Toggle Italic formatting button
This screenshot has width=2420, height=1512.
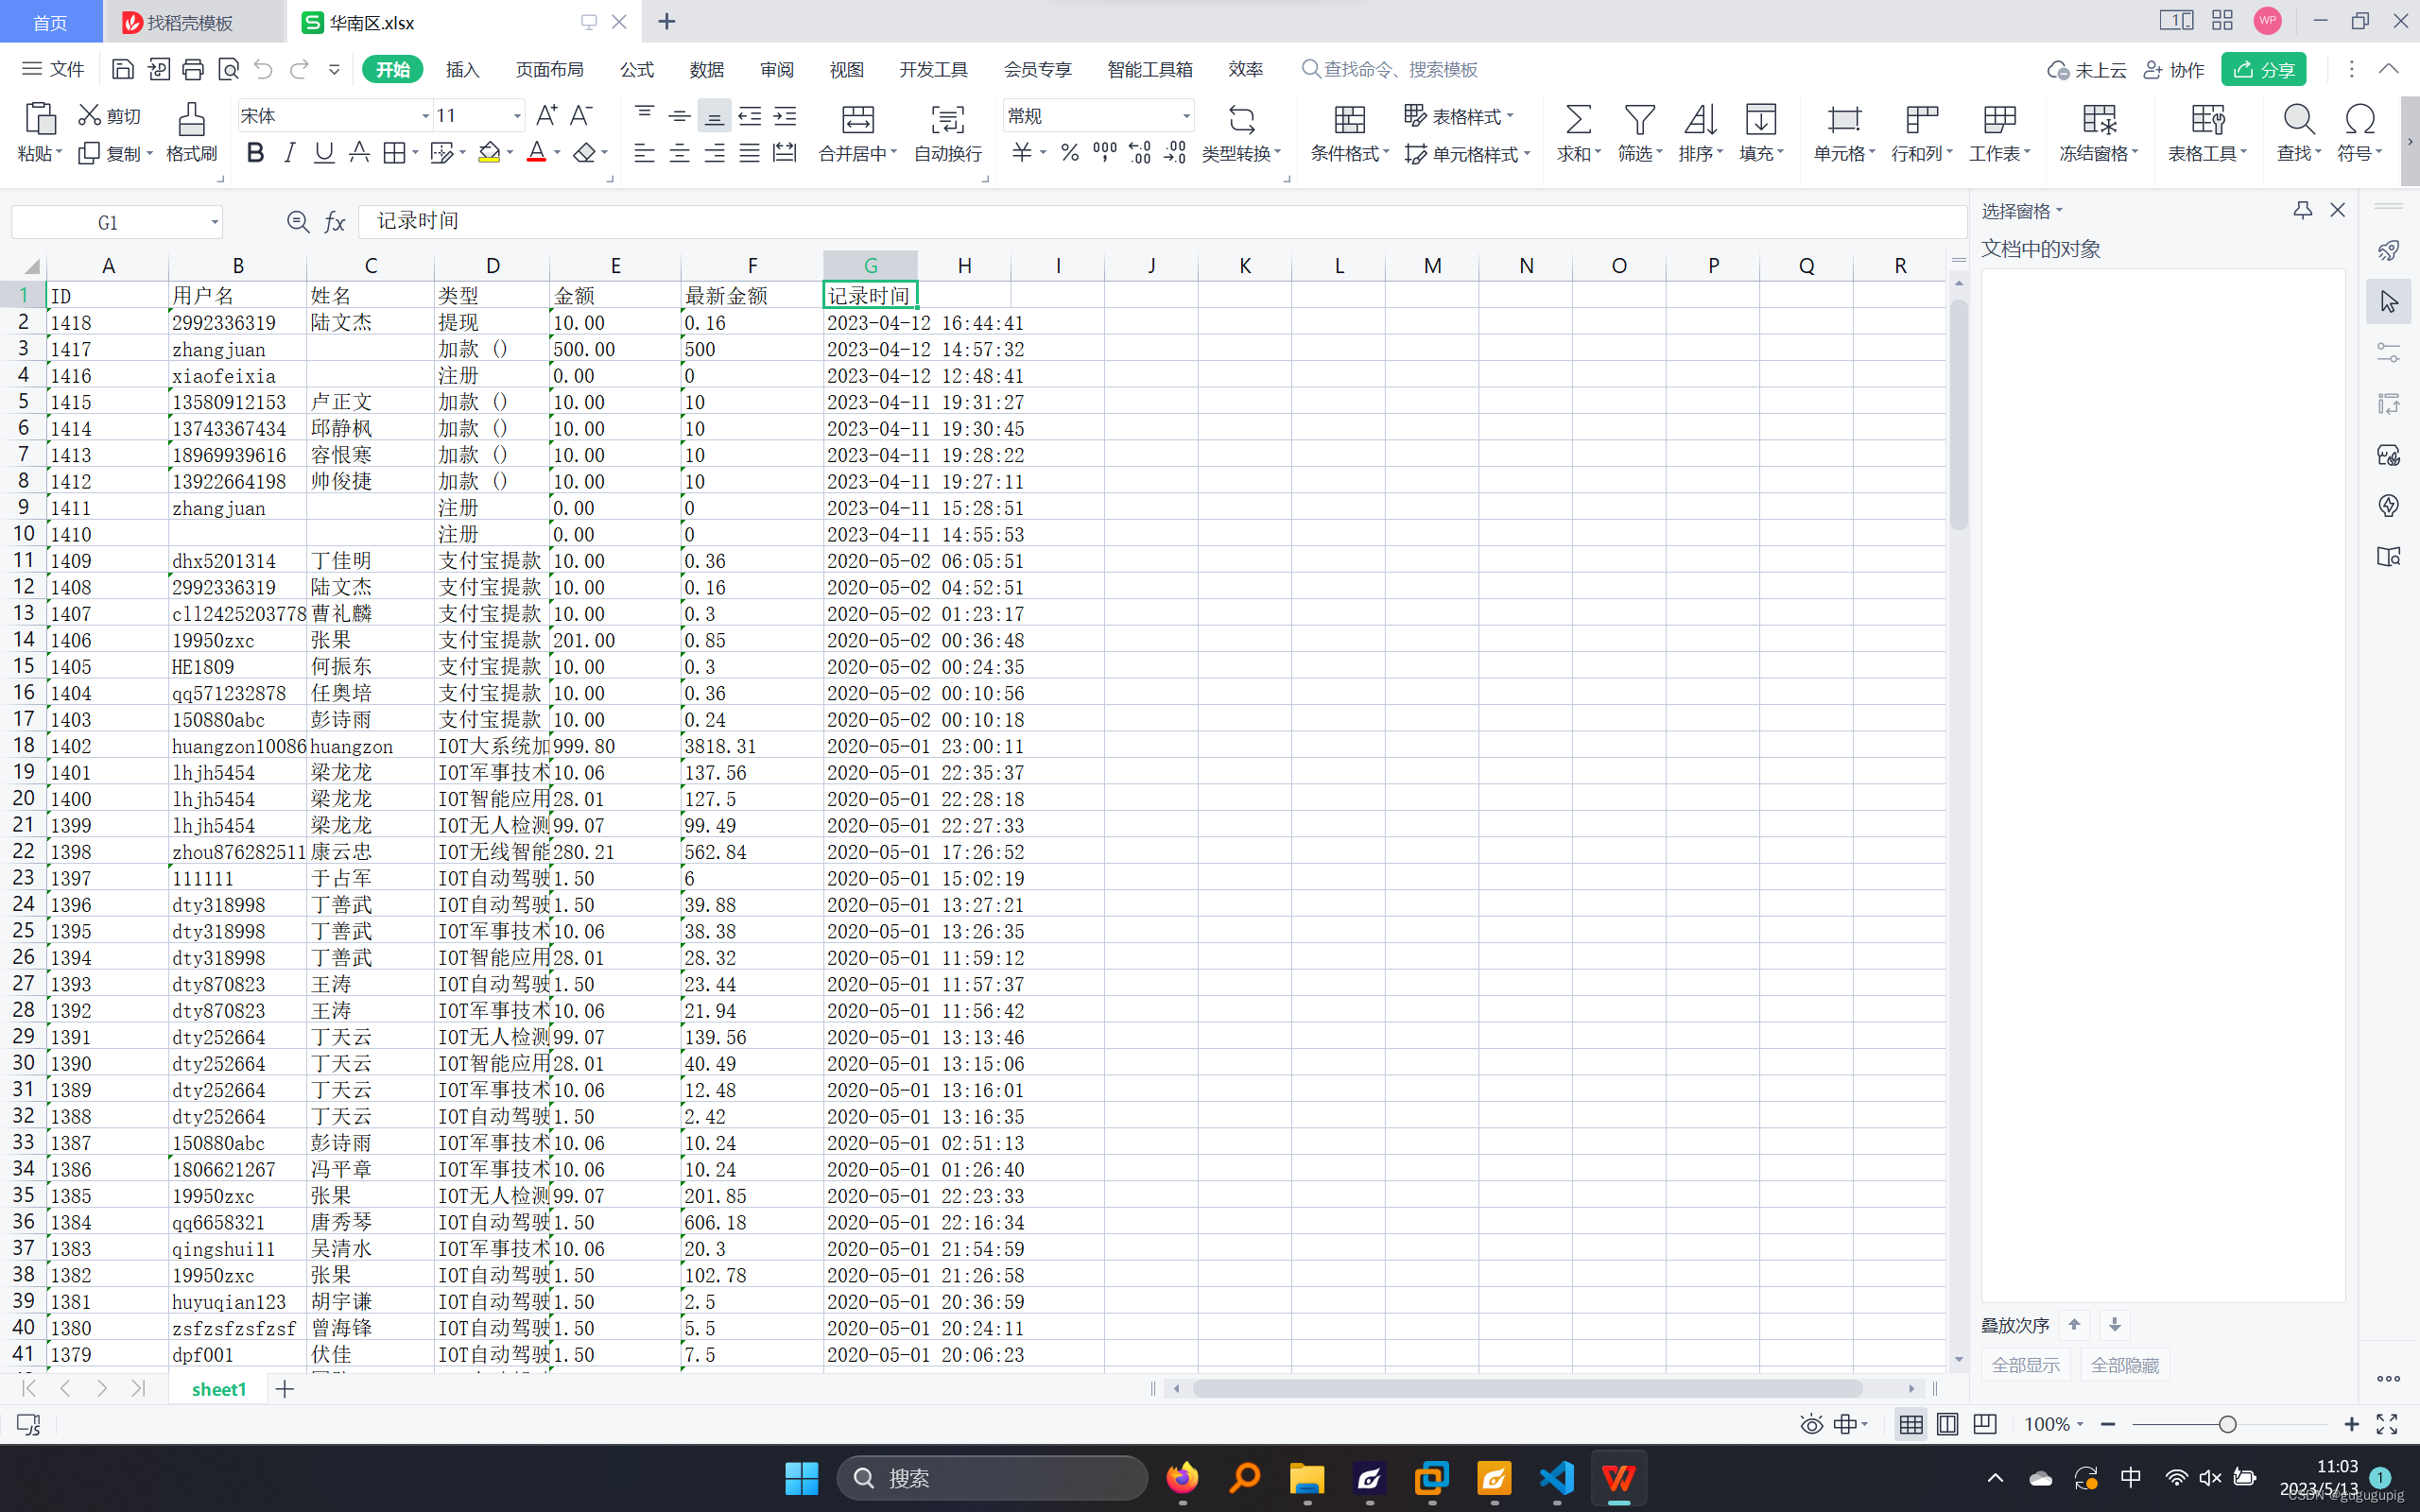click(x=290, y=153)
